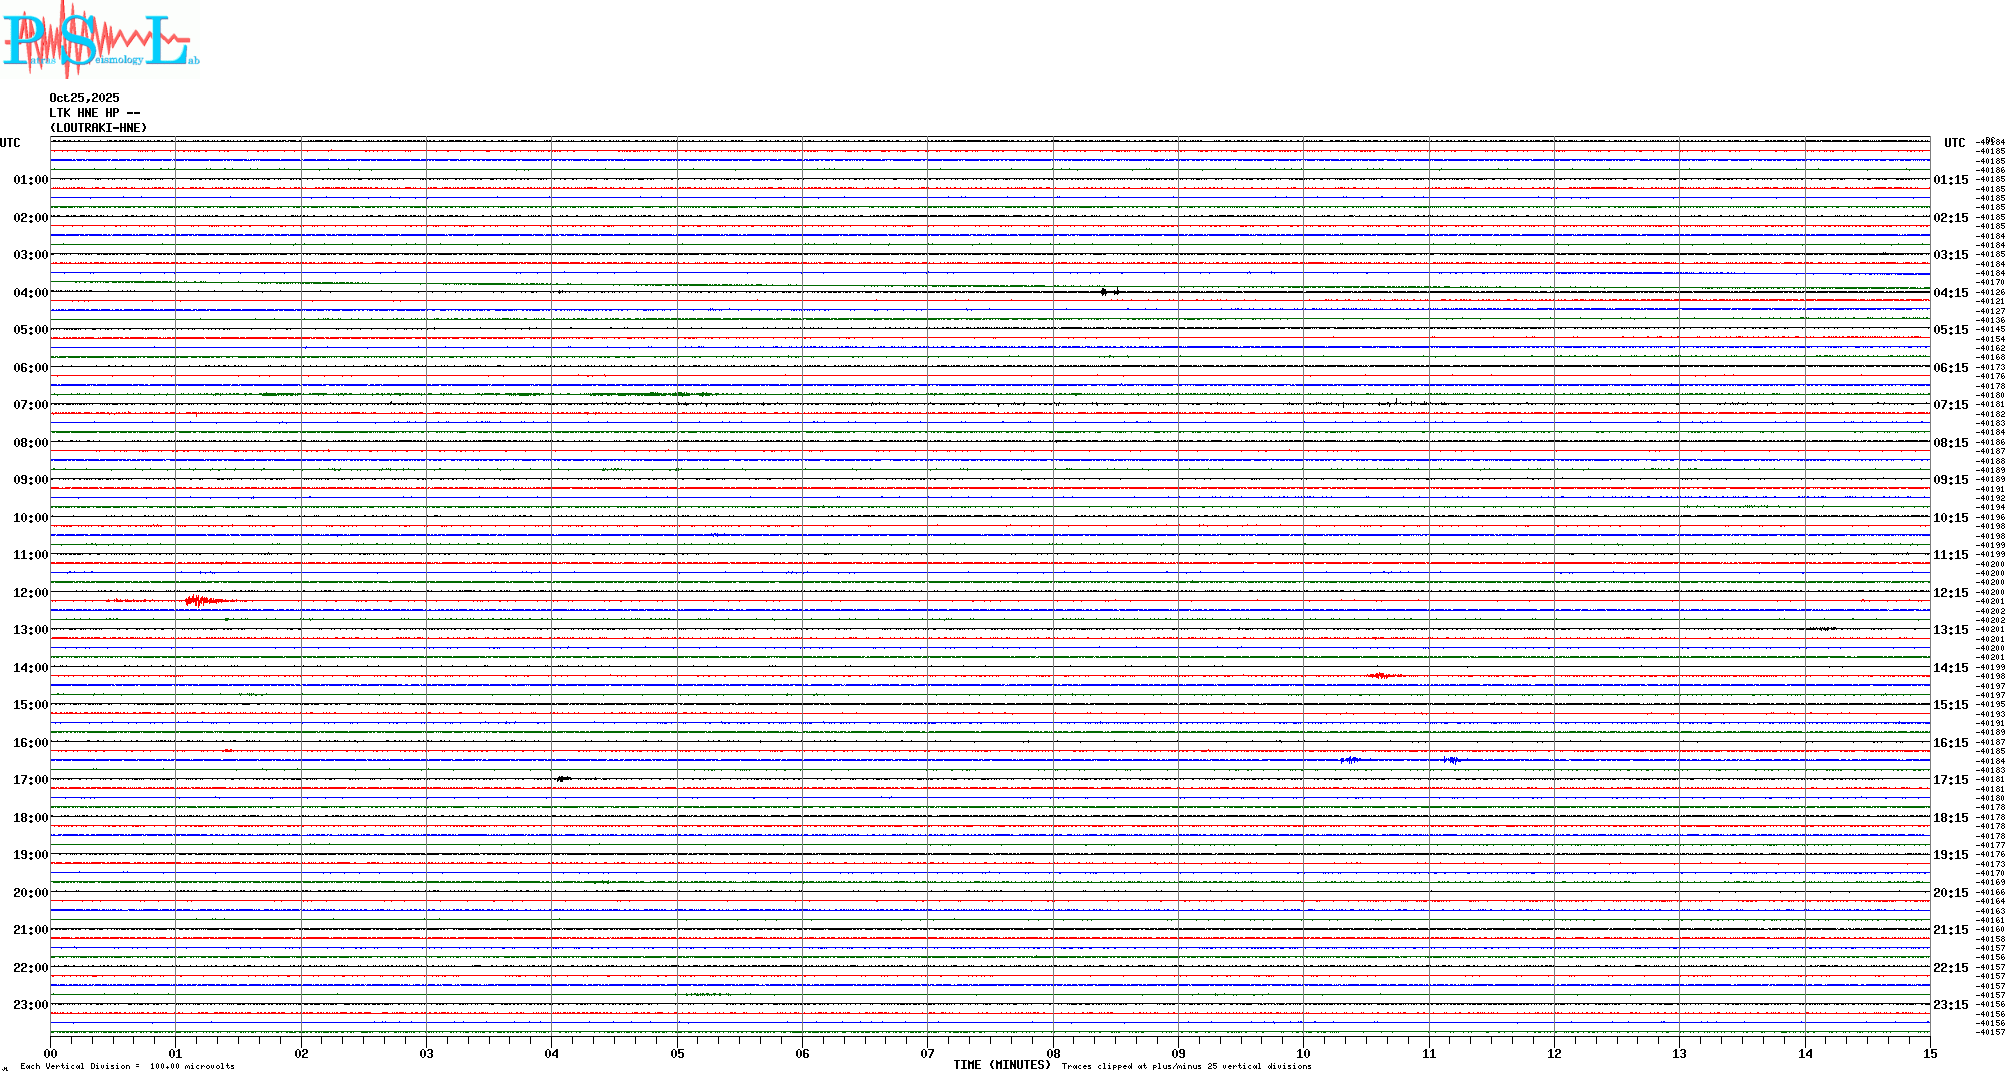Click the 00 minute label at bottom left
Image resolution: width=2010 pixels, height=1080 pixels.
[51, 1053]
